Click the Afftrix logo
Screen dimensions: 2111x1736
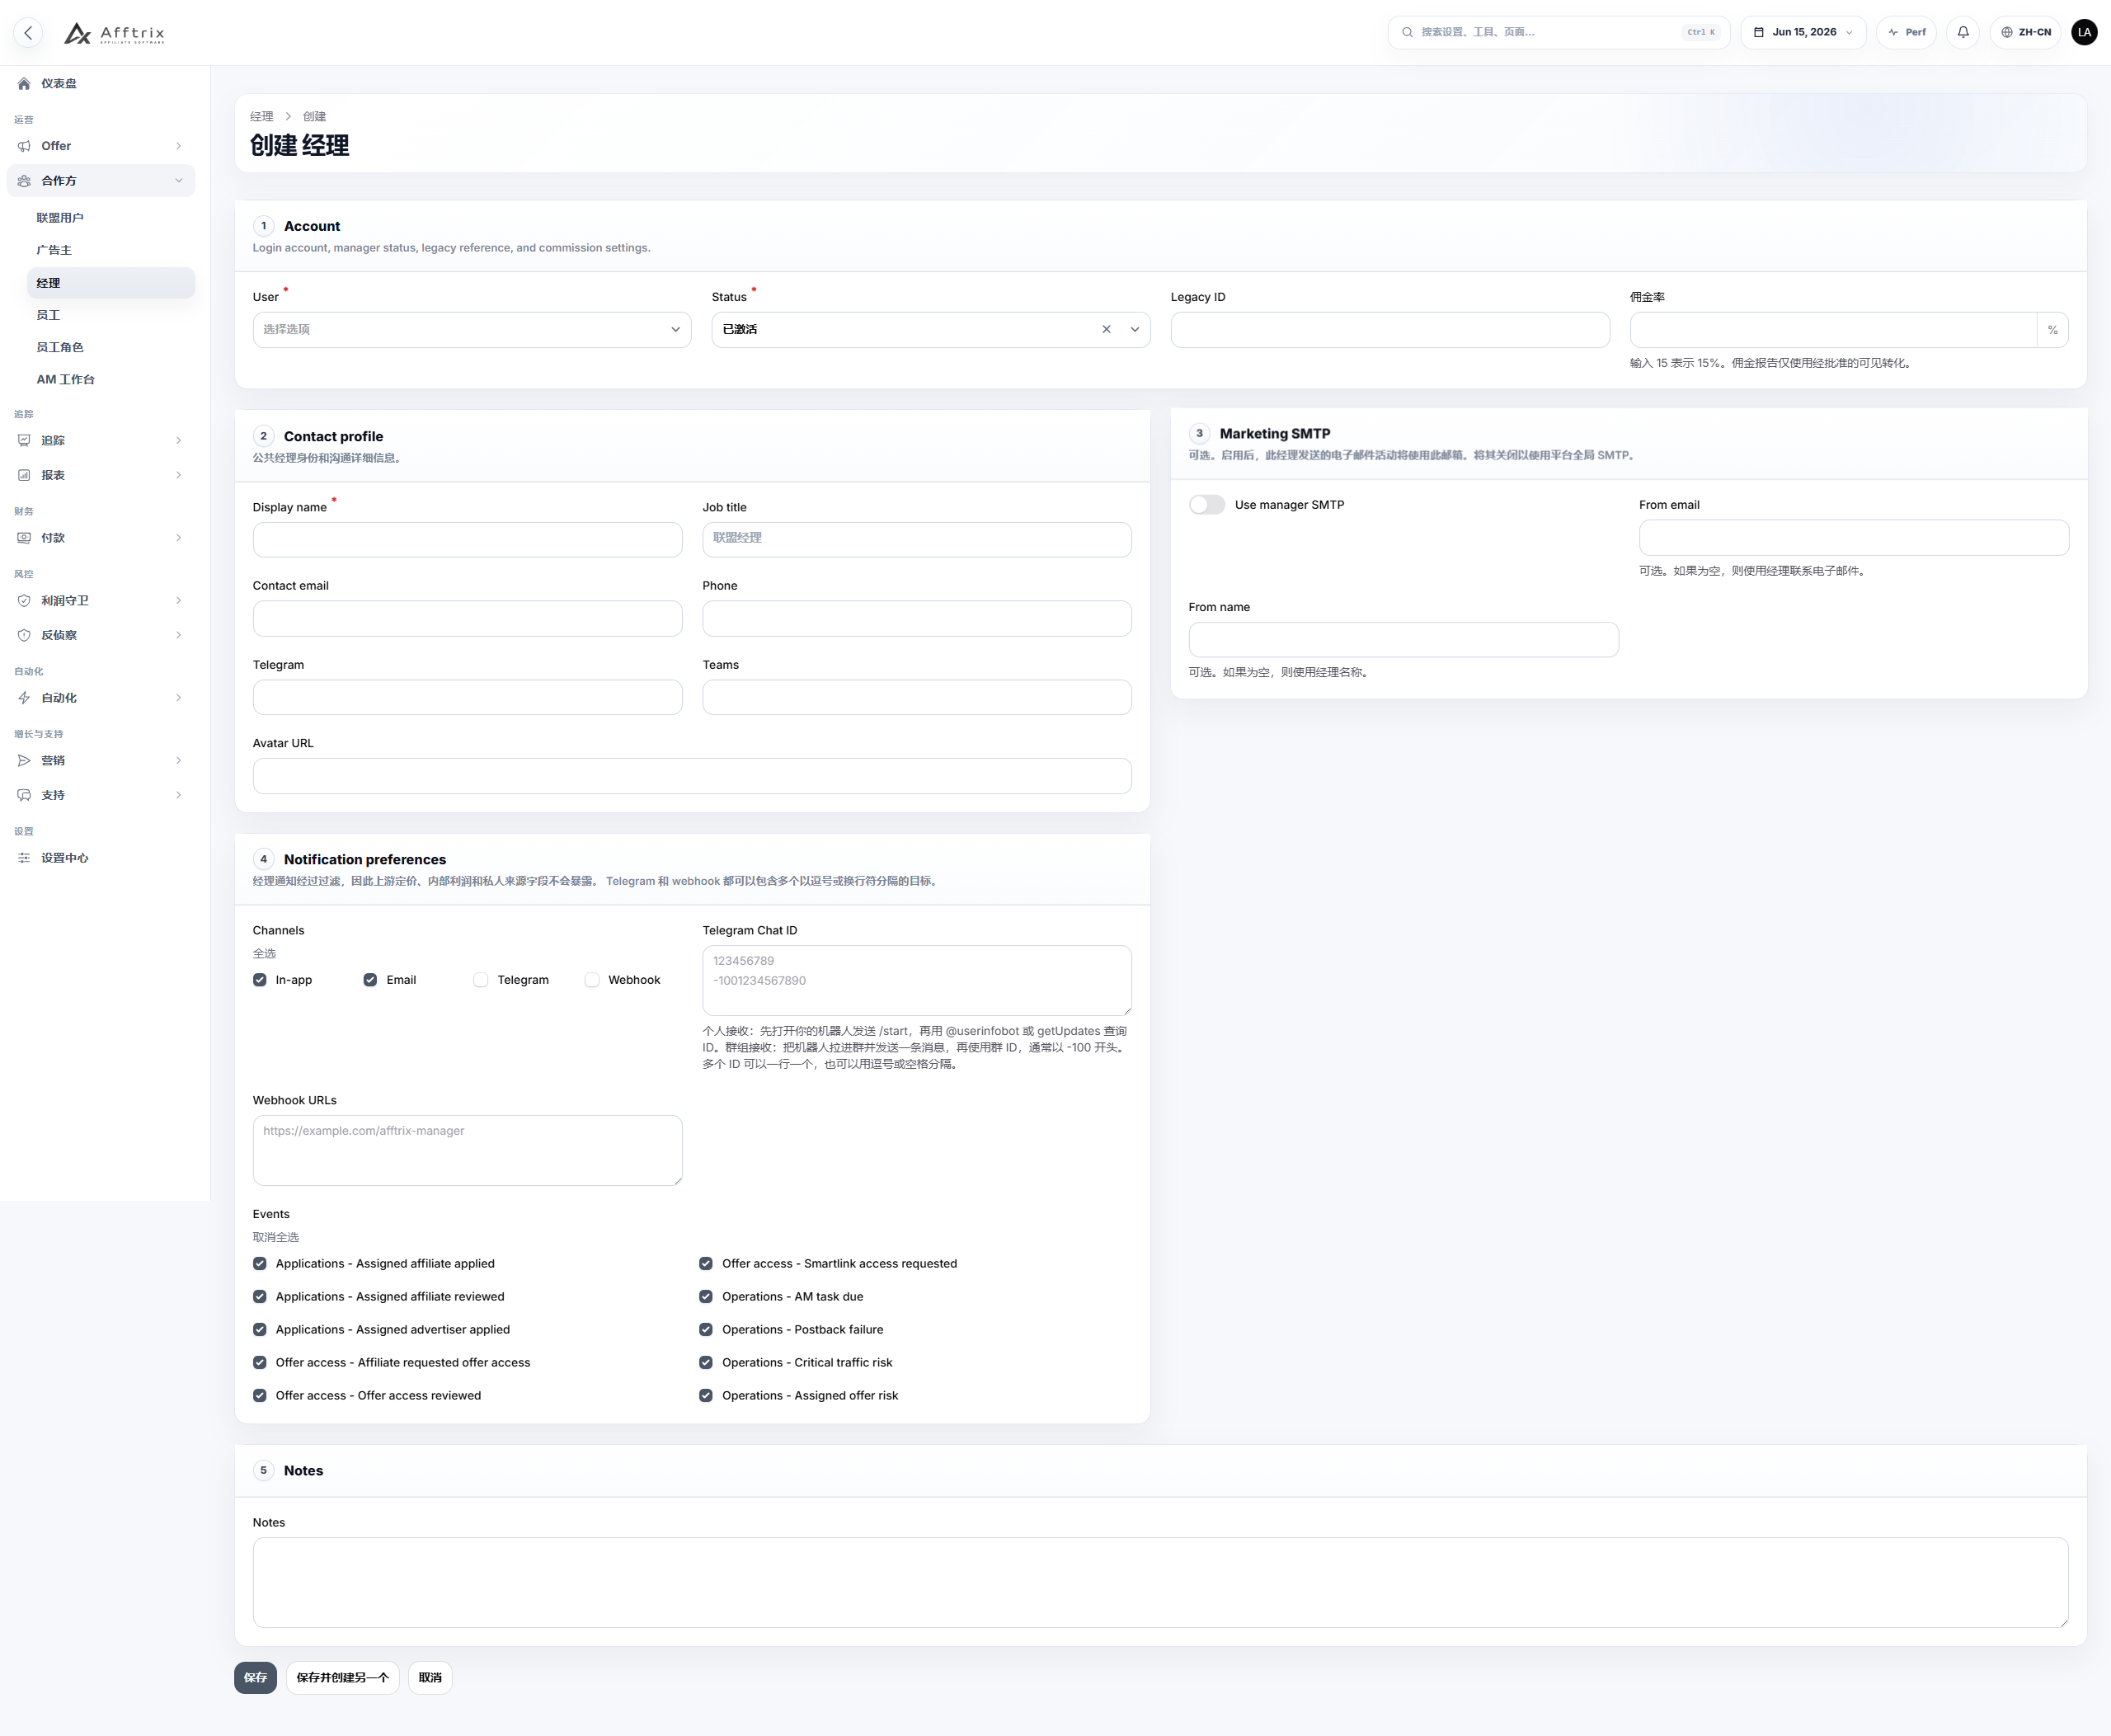(114, 33)
